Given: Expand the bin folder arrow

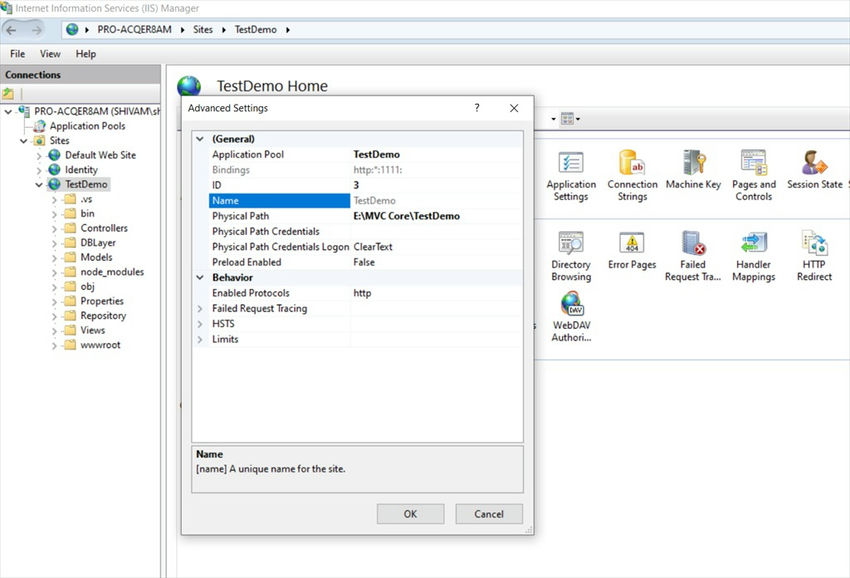Looking at the screenshot, I should tap(54, 214).
